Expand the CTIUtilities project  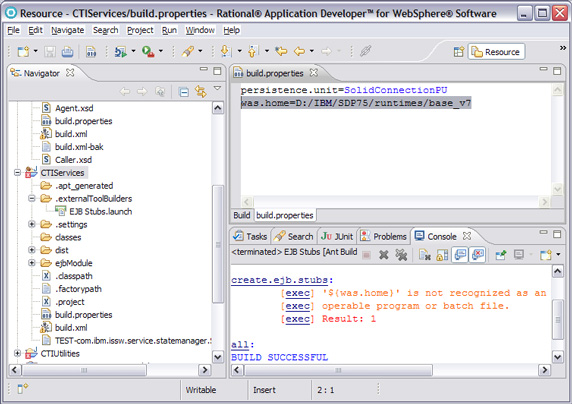(17, 353)
